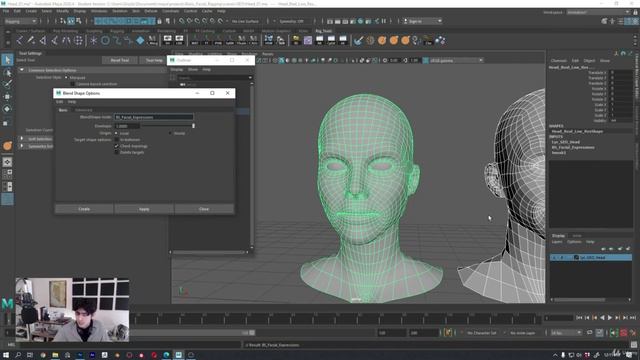Viewport: 640px width, 360px height.
Task: Click Close in Blend Shape Options
Action: tap(204, 209)
